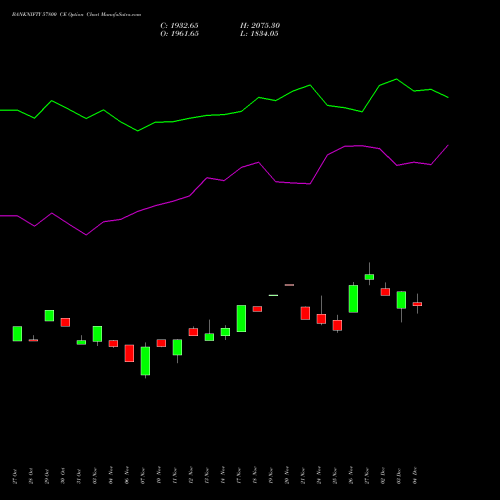Select the low value L: 1834.05
This screenshot has width=500, height=500.
[259, 34]
